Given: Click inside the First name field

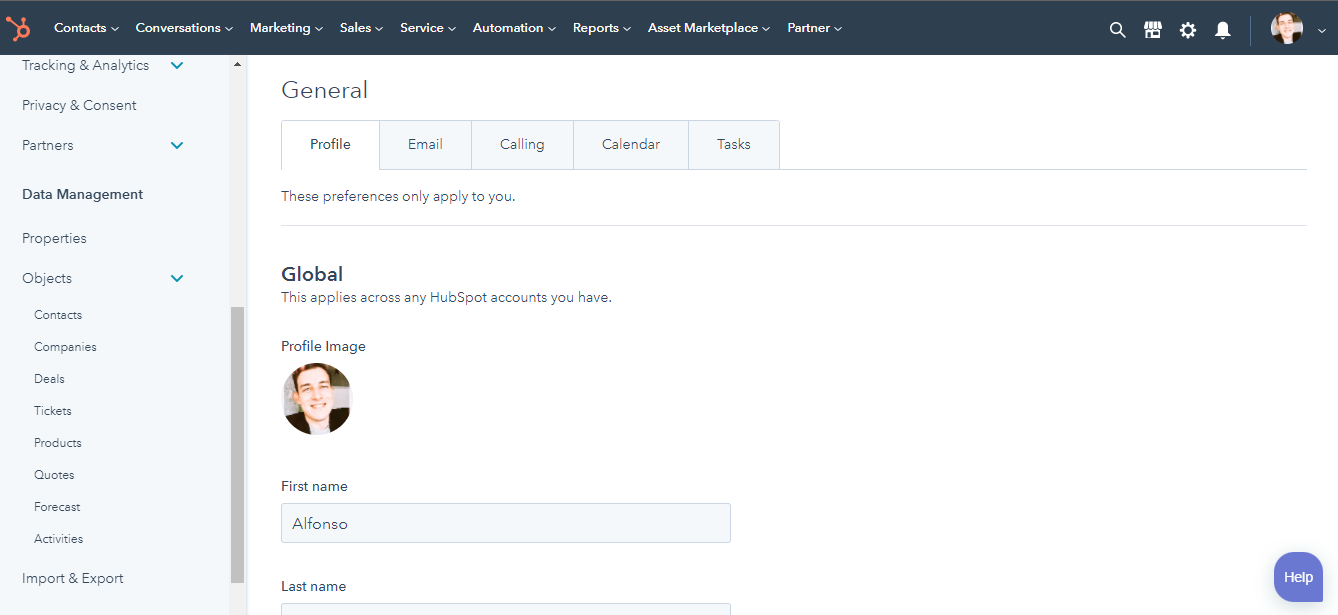Looking at the screenshot, I should 505,523.
